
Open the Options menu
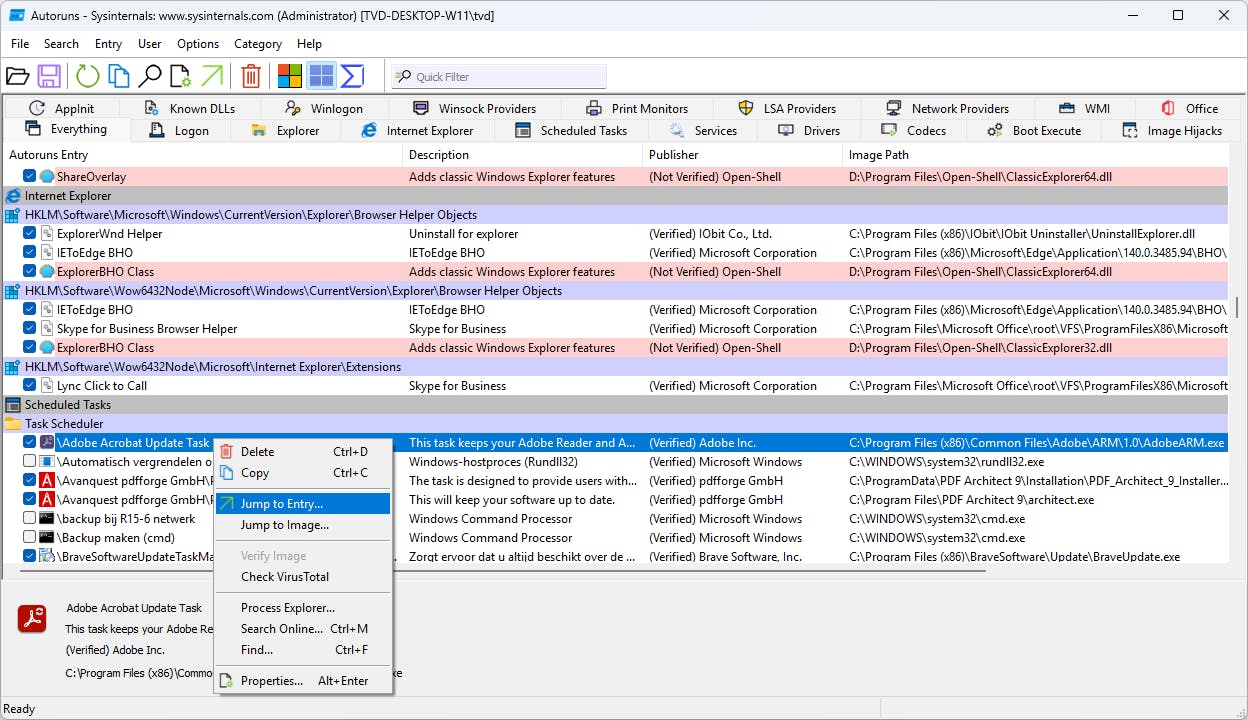pyautogui.click(x=198, y=44)
